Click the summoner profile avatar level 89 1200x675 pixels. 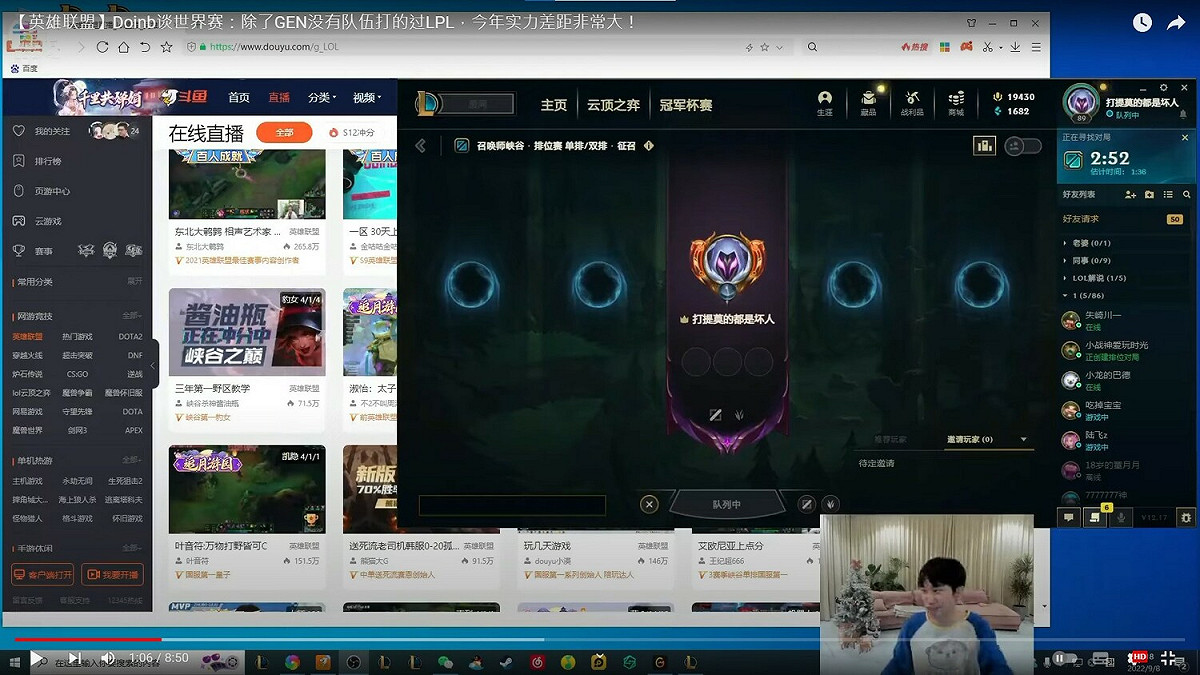(1081, 103)
